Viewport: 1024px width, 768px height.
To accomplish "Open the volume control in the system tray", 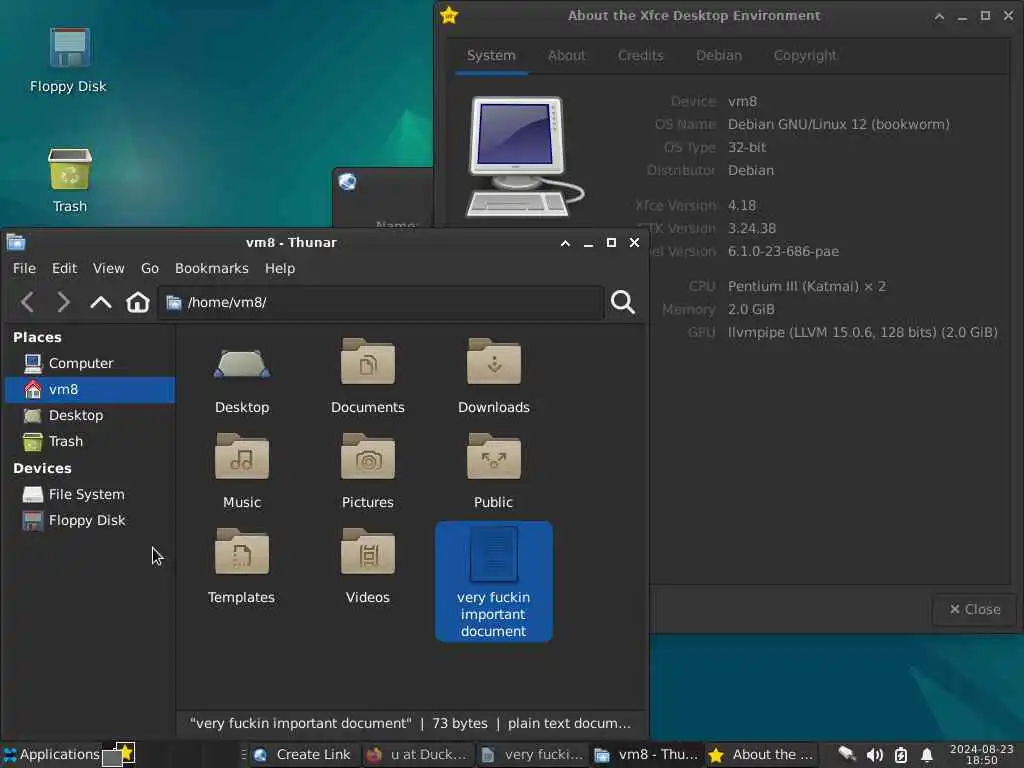I will click(874, 755).
